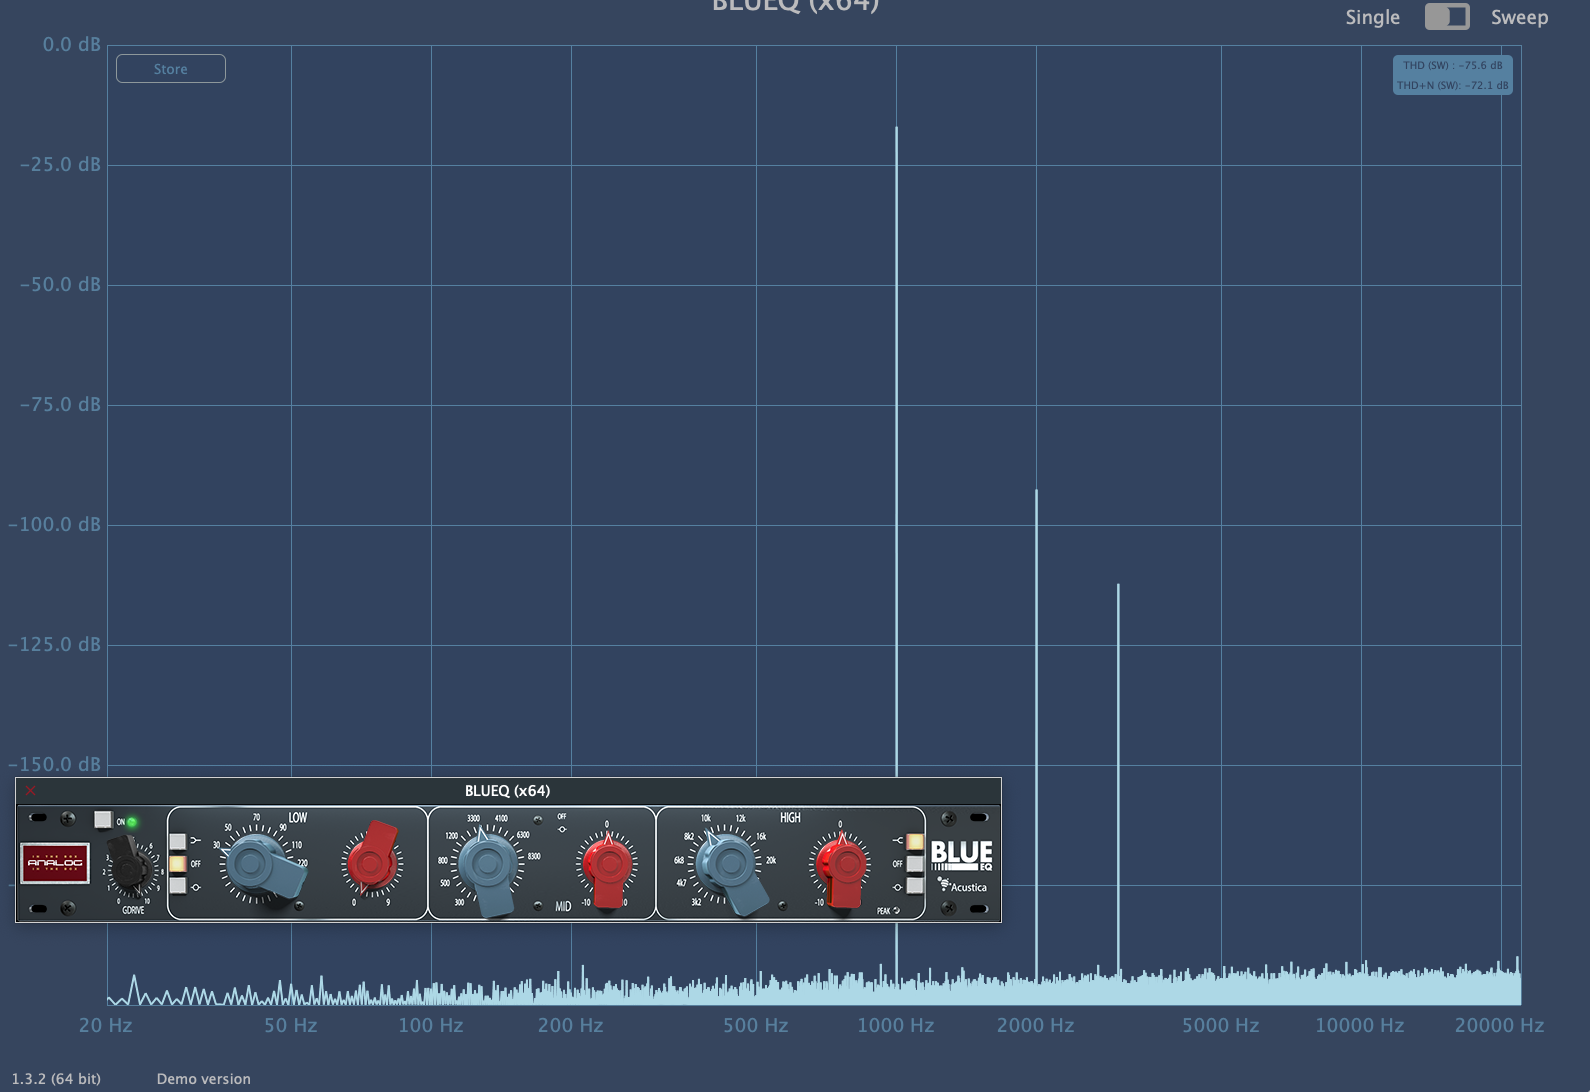The width and height of the screenshot is (1590, 1092).
Task: Select the HIGH band OFF button
Action: (915, 864)
